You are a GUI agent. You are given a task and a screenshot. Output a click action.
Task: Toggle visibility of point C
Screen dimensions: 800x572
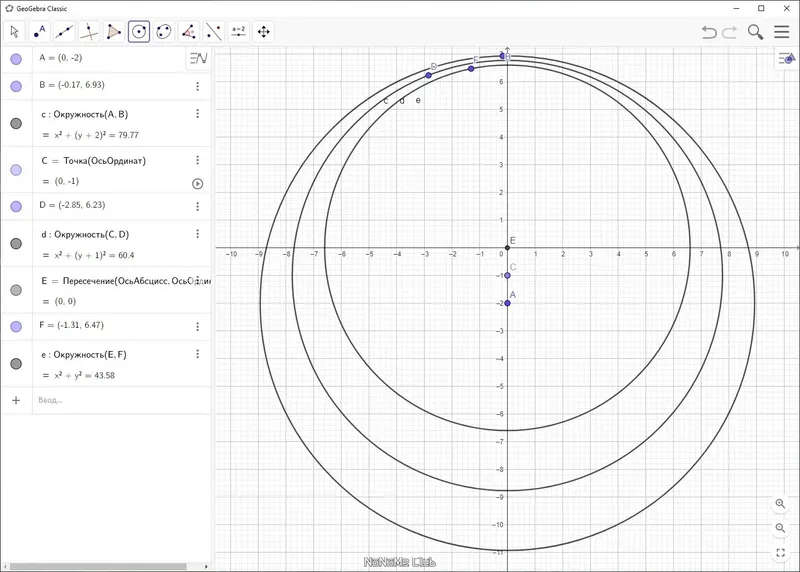pos(16,170)
